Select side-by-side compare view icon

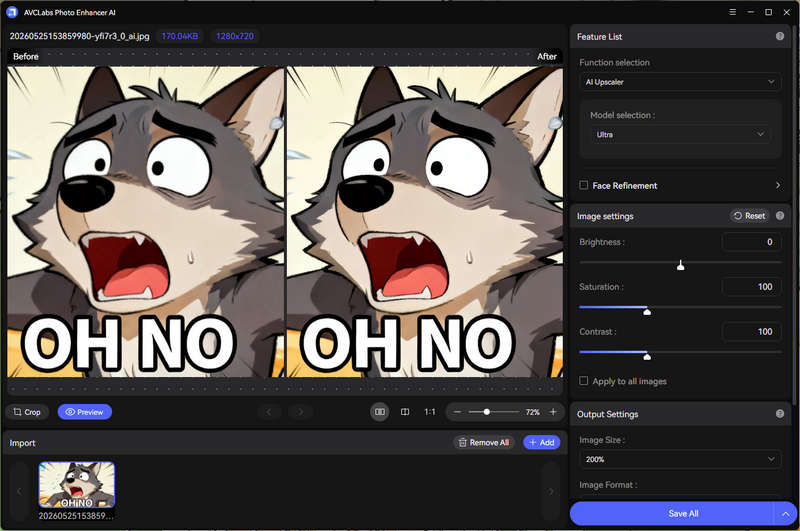click(x=380, y=412)
